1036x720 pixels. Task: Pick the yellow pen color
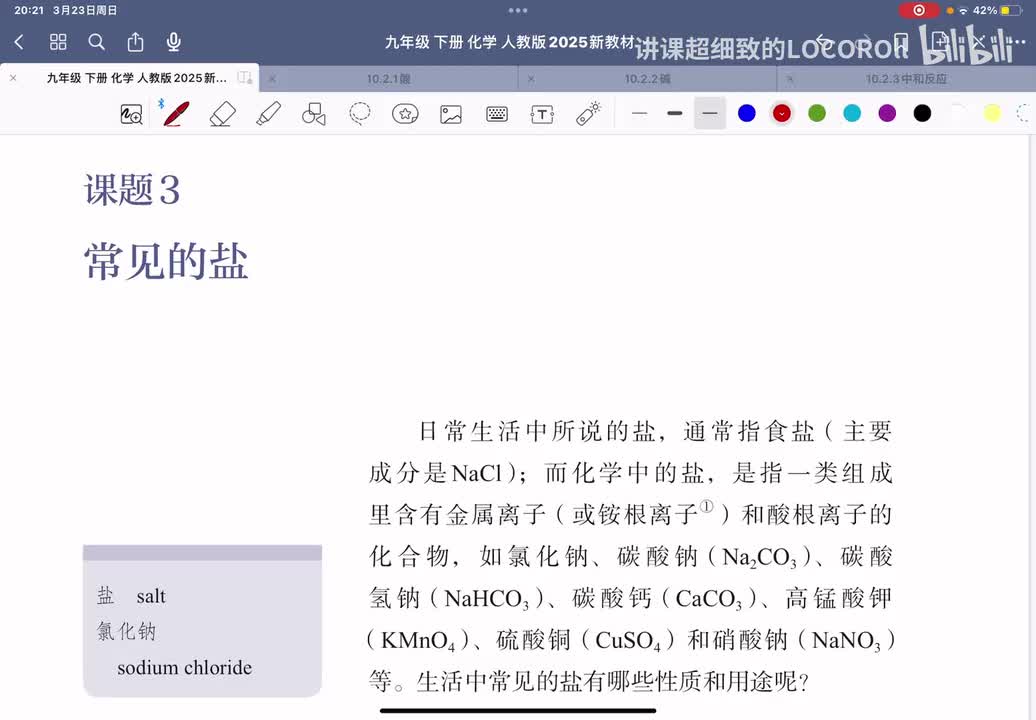[992, 114]
